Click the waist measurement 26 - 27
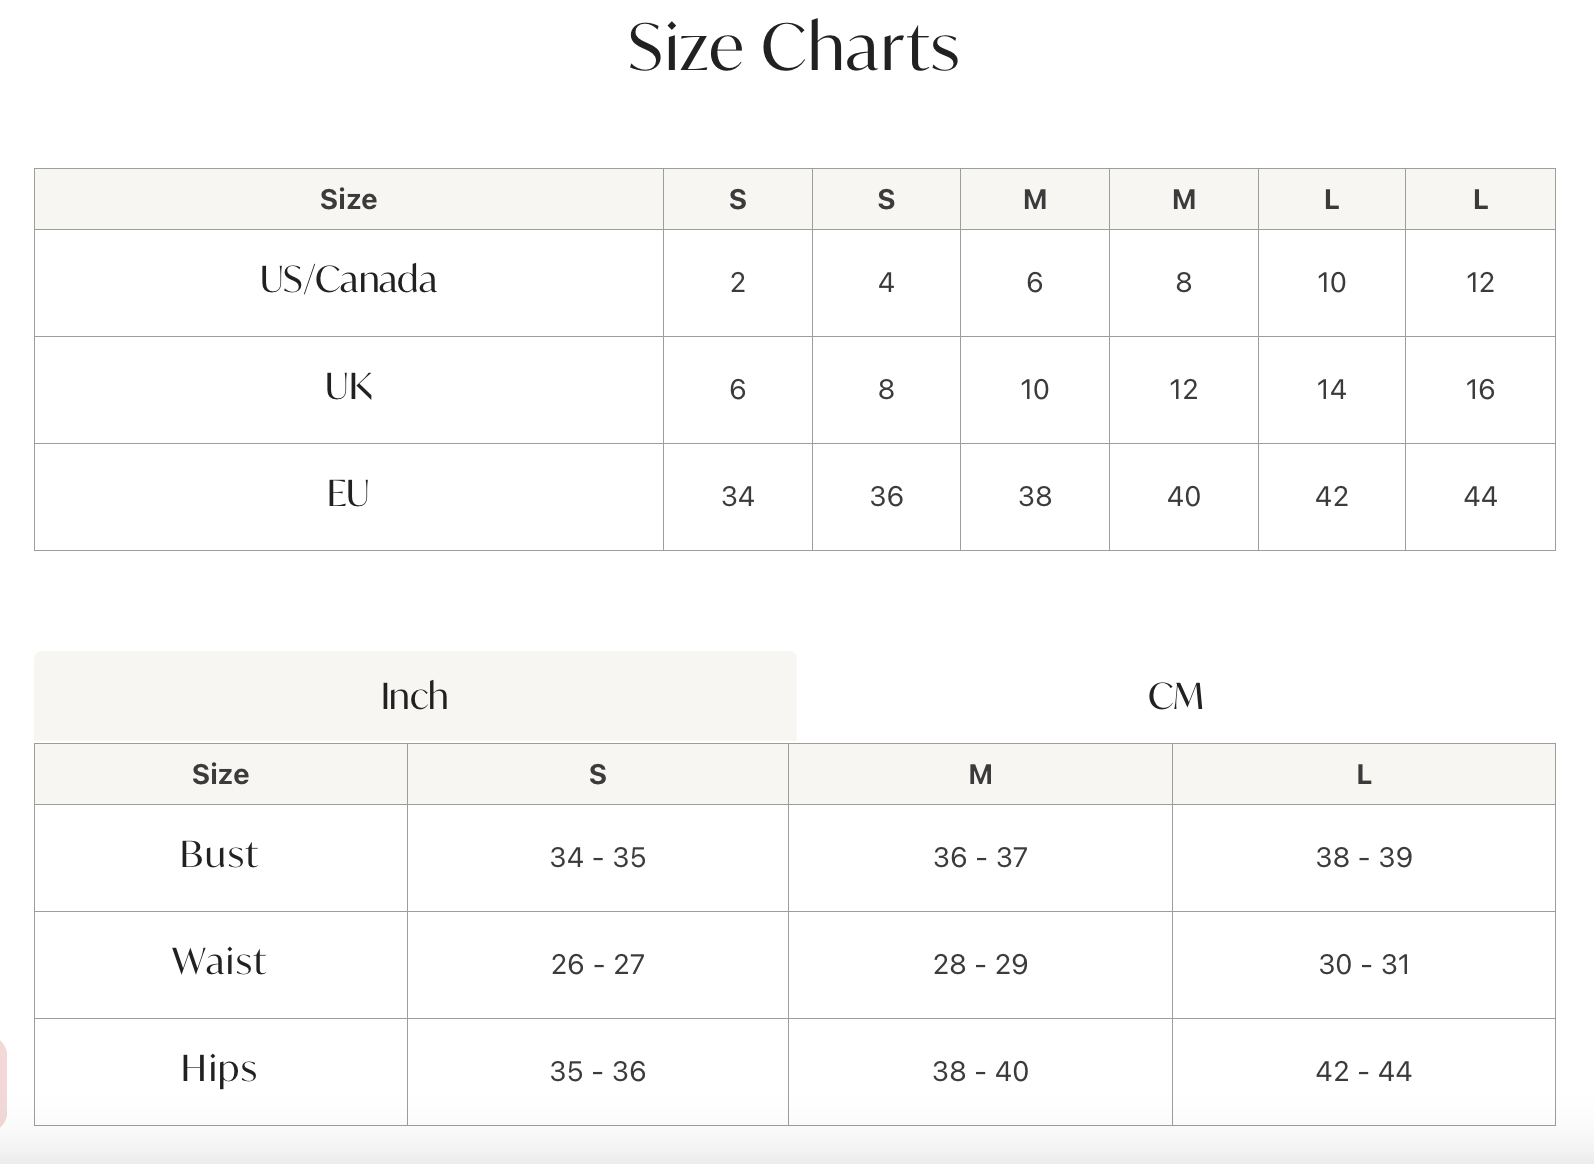Image resolution: width=1594 pixels, height=1164 pixels. coord(598,965)
